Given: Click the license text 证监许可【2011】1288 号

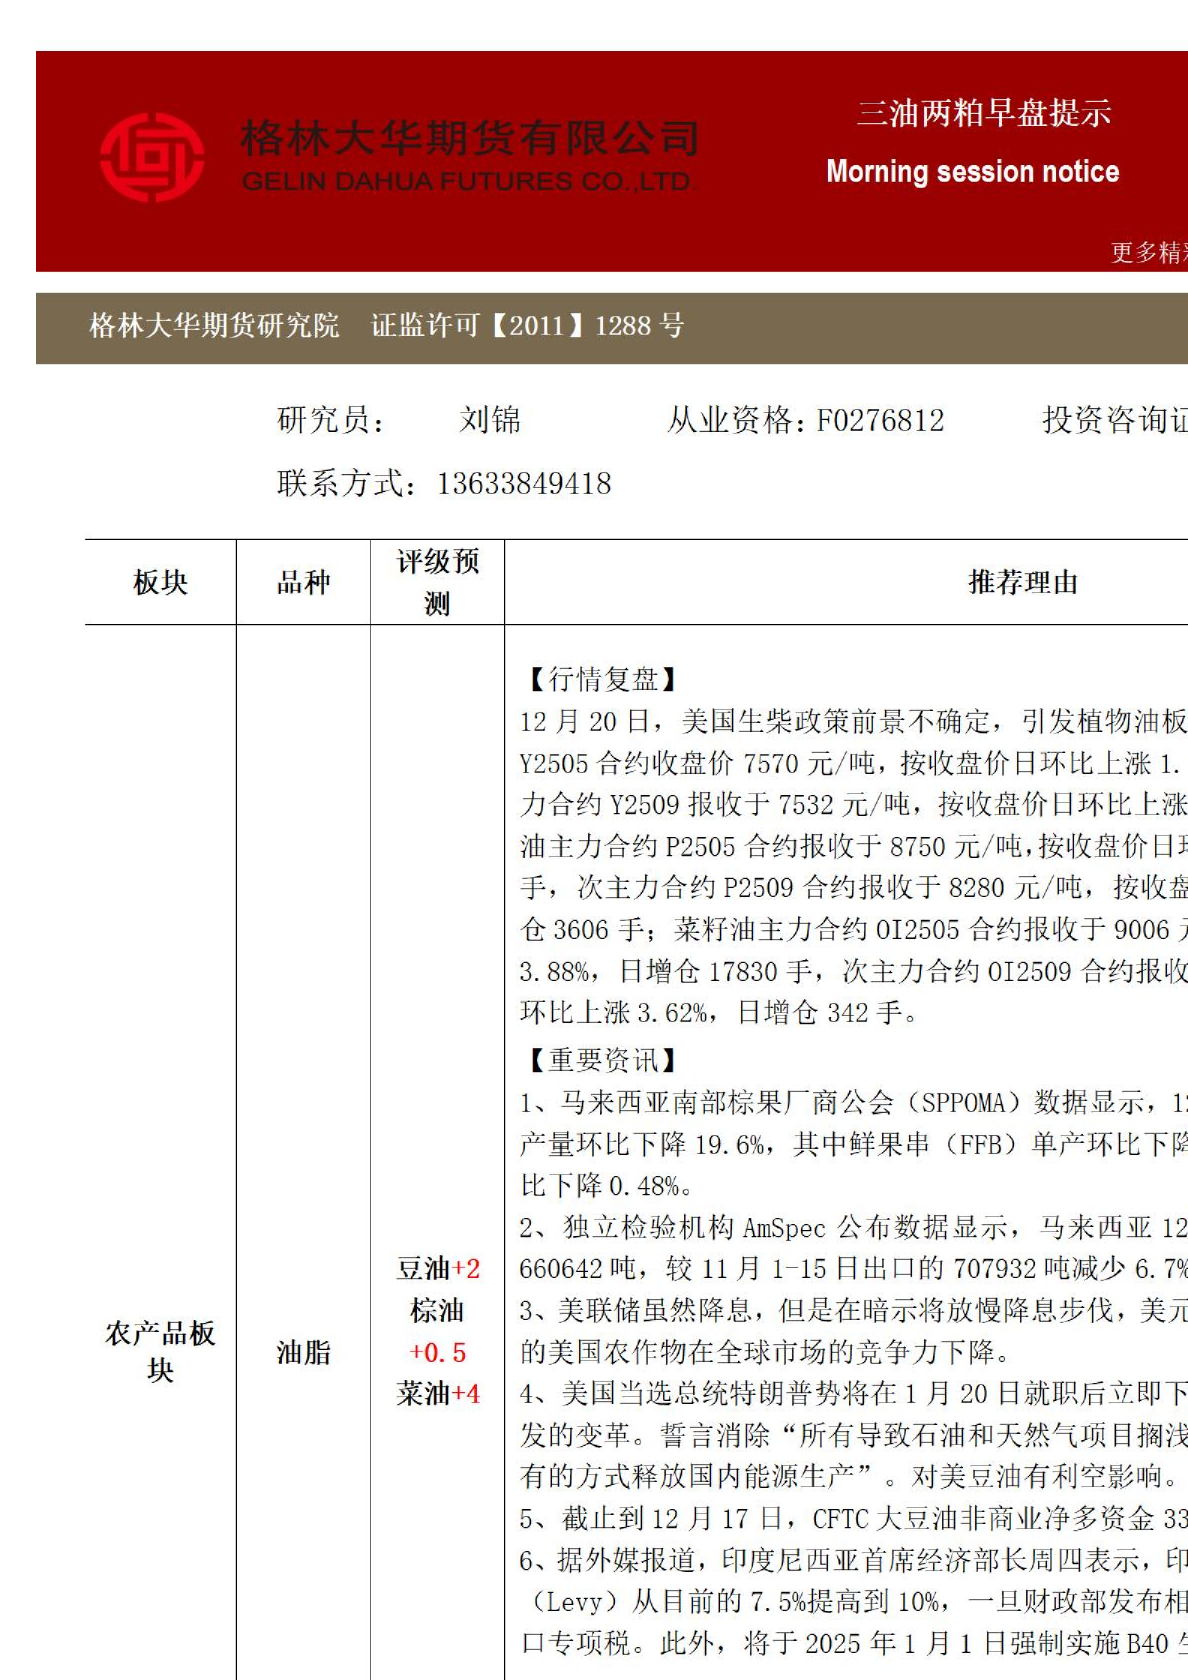Looking at the screenshot, I should pyautogui.click(x=527, y=326).
